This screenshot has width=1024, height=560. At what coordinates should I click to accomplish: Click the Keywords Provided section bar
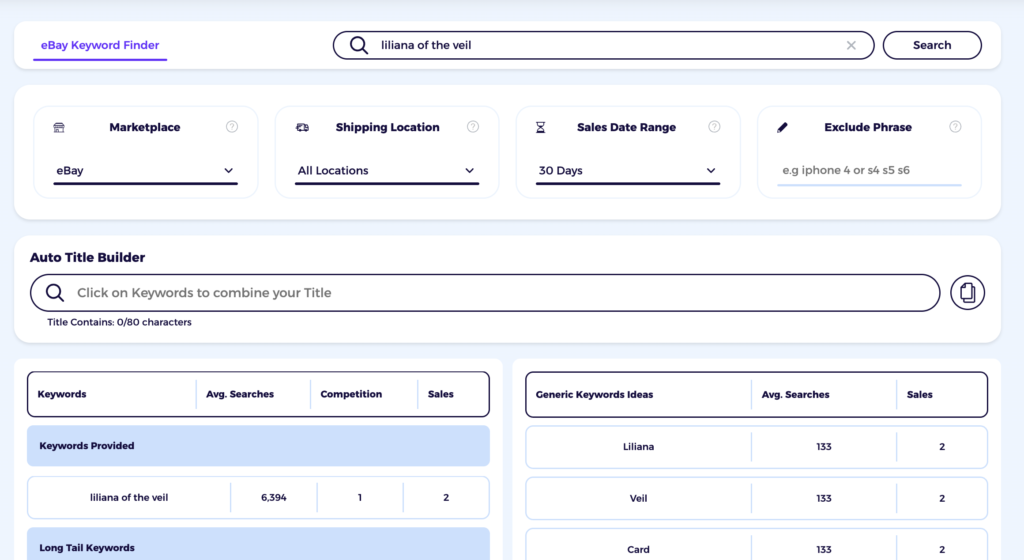coord(258,446)
